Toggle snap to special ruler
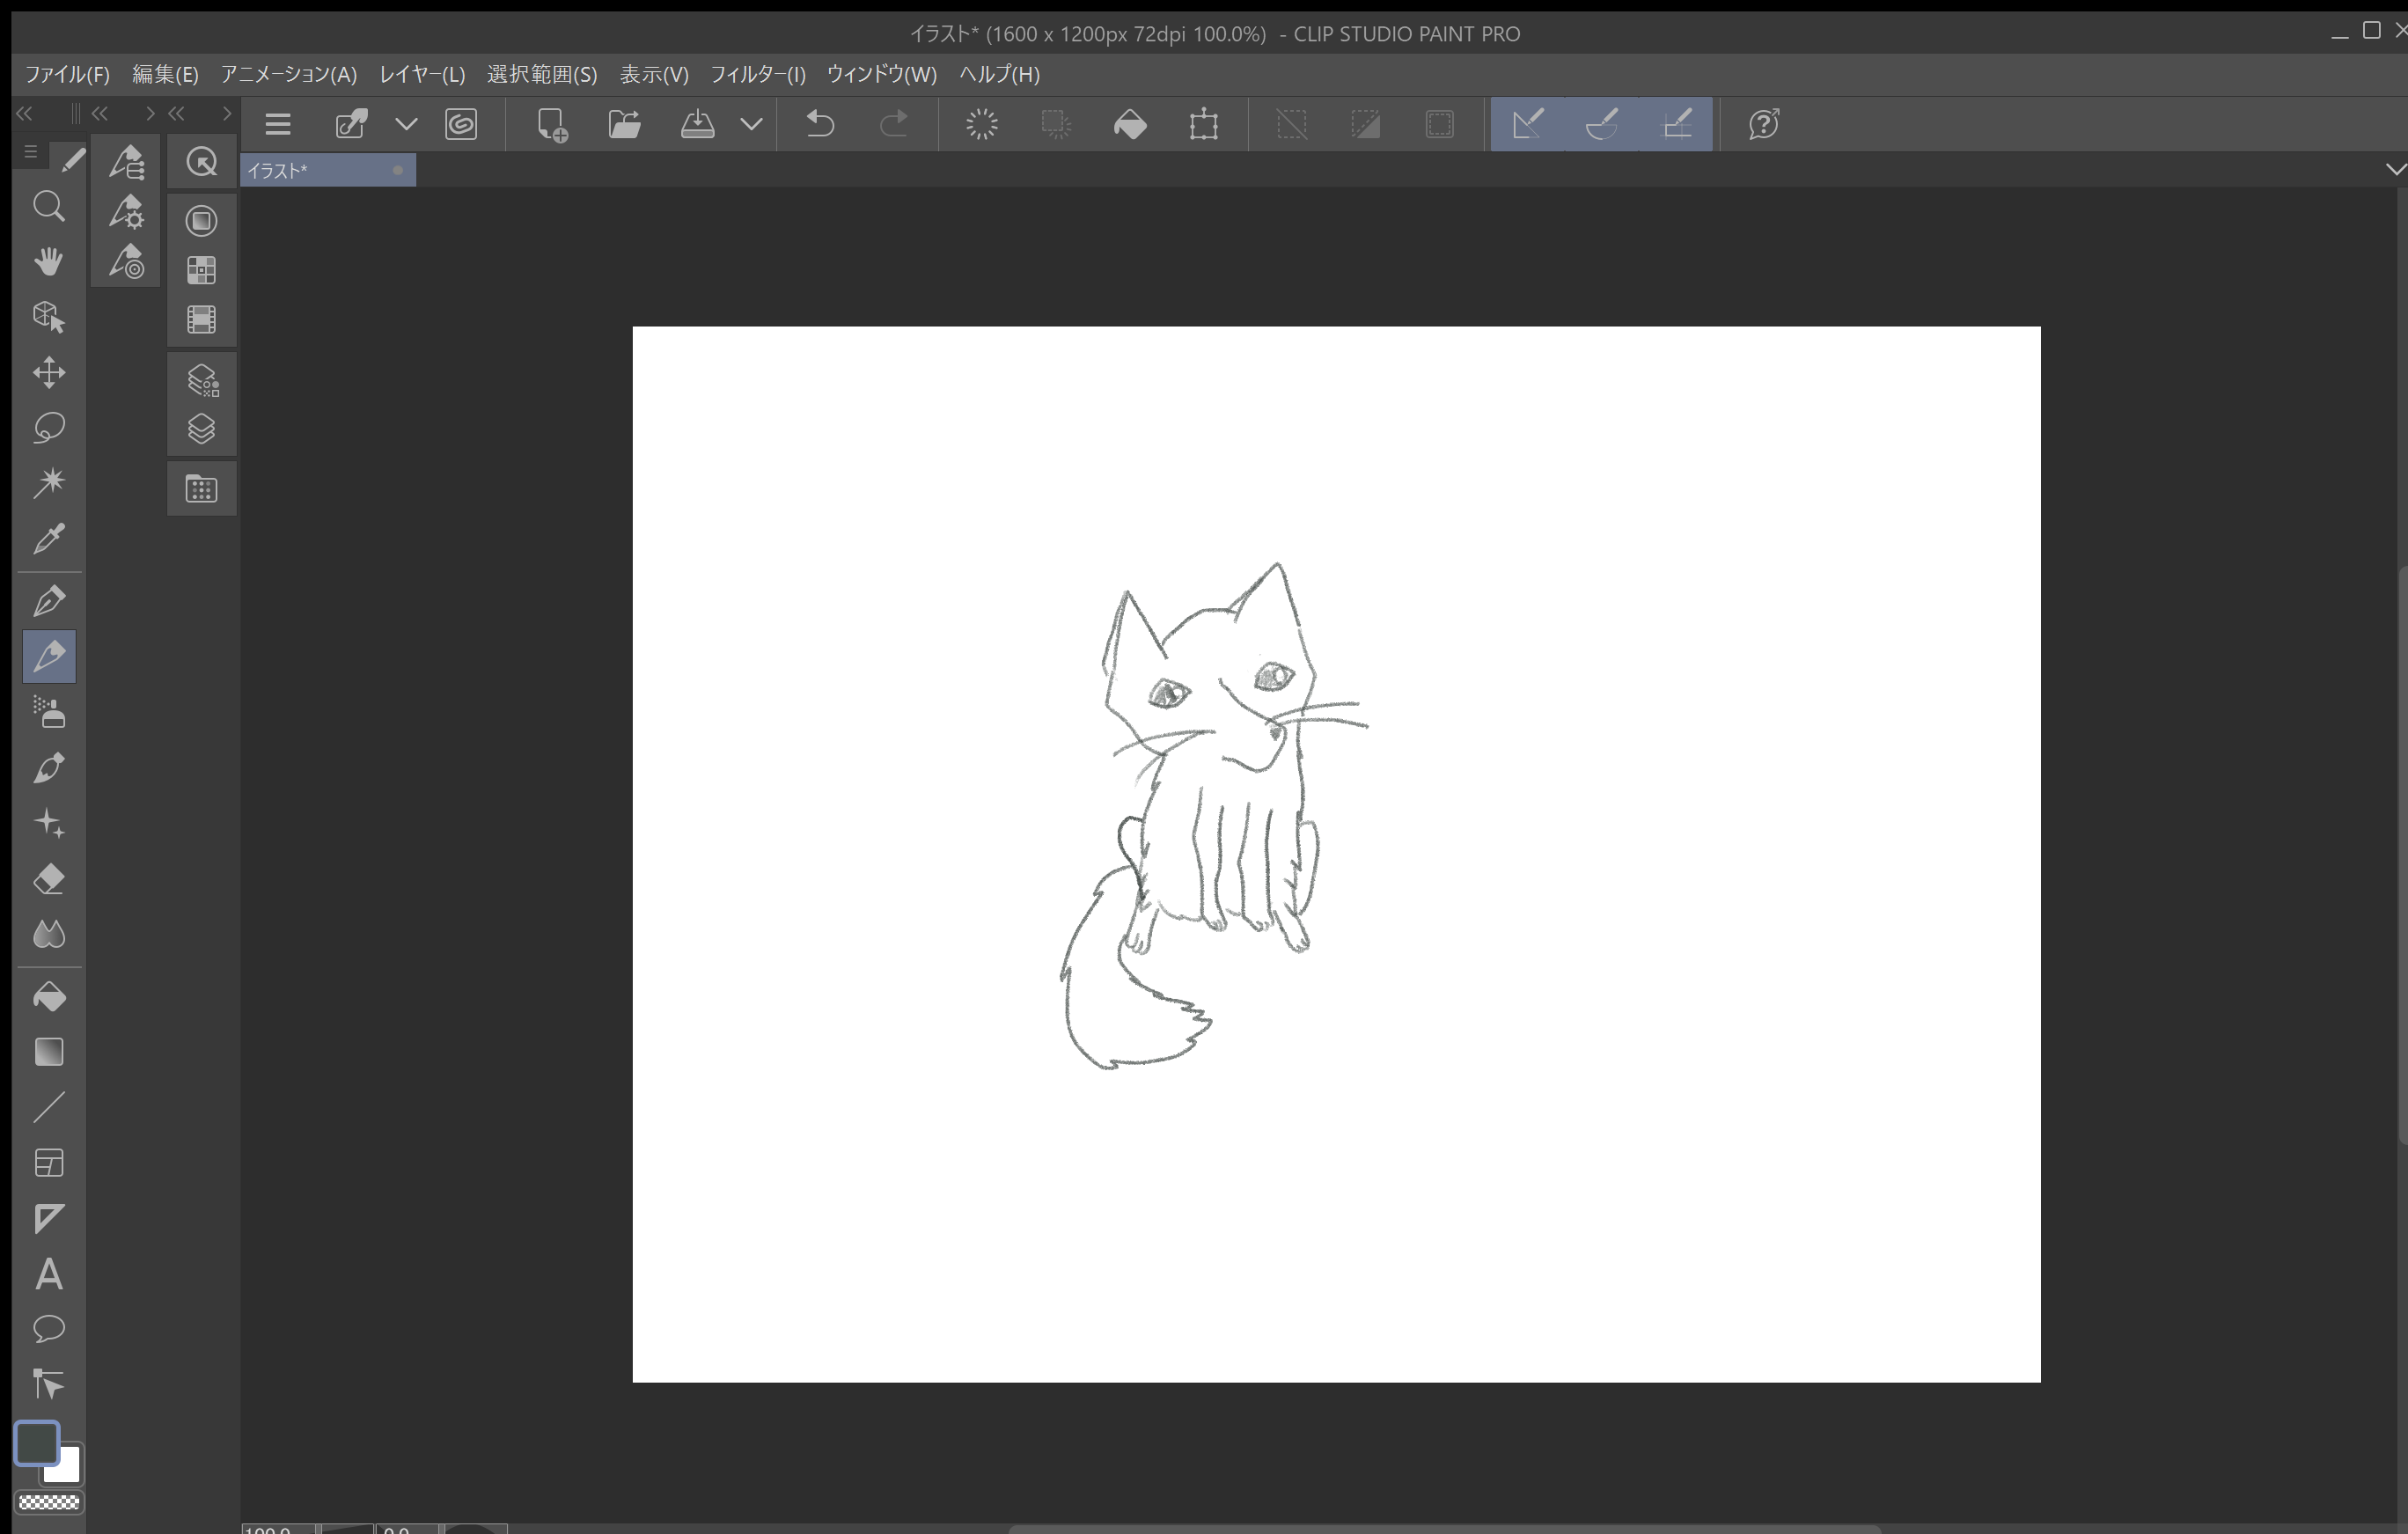Image resolution: width=2408 pixels, height=1534 pixels. point(1601,124)
